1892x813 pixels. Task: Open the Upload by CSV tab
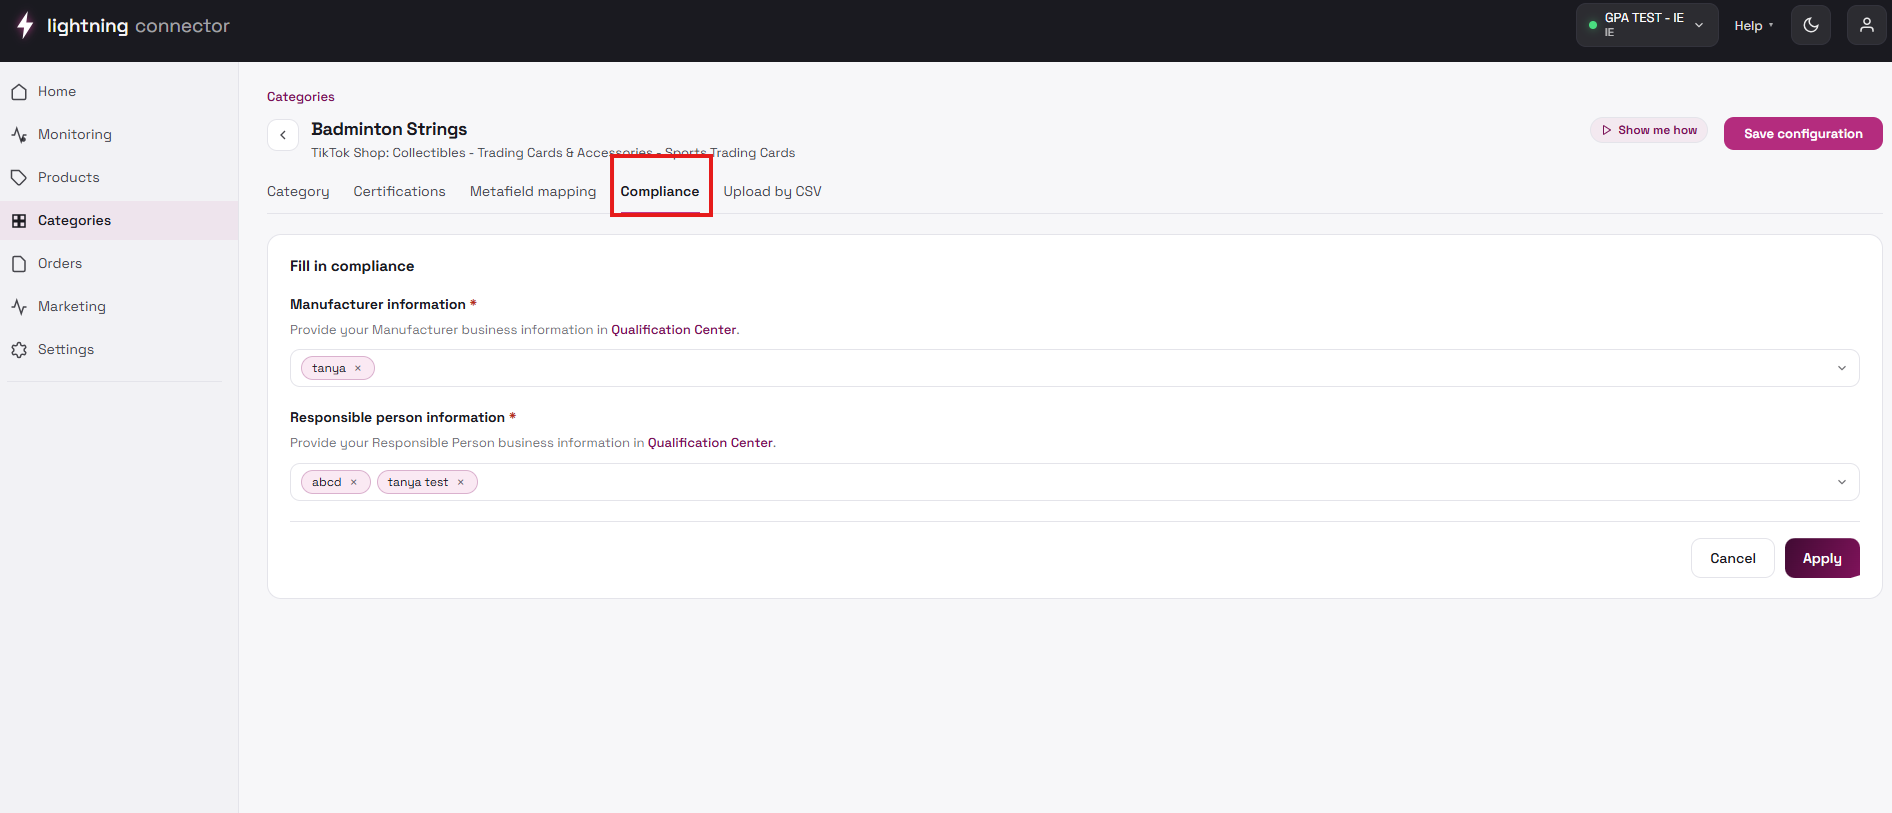[x=772, y=192]
